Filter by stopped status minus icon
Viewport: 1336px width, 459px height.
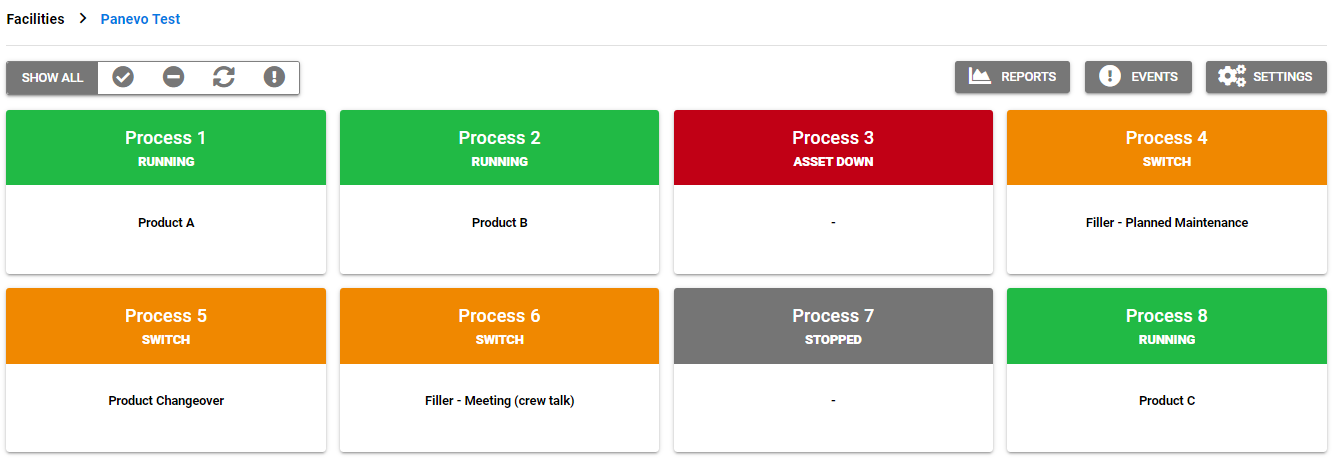(x=174, y=77)
